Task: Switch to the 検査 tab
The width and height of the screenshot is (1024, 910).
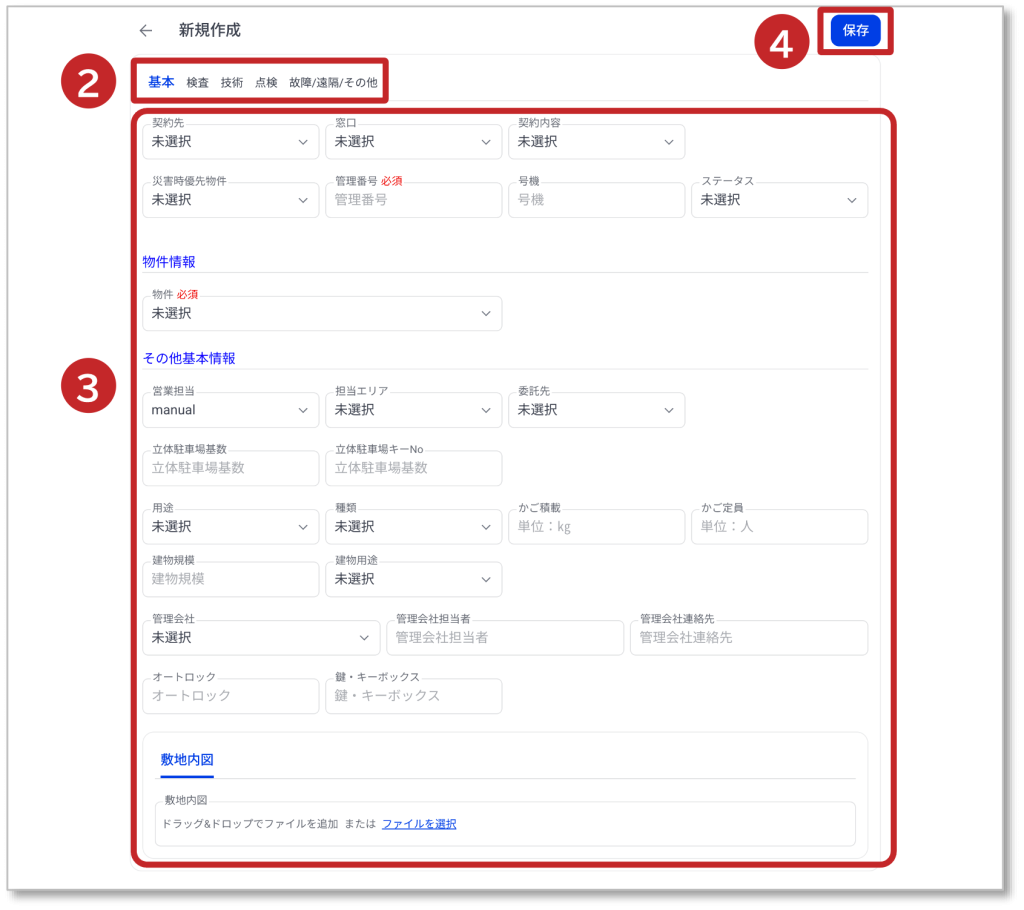Action: 198,83
